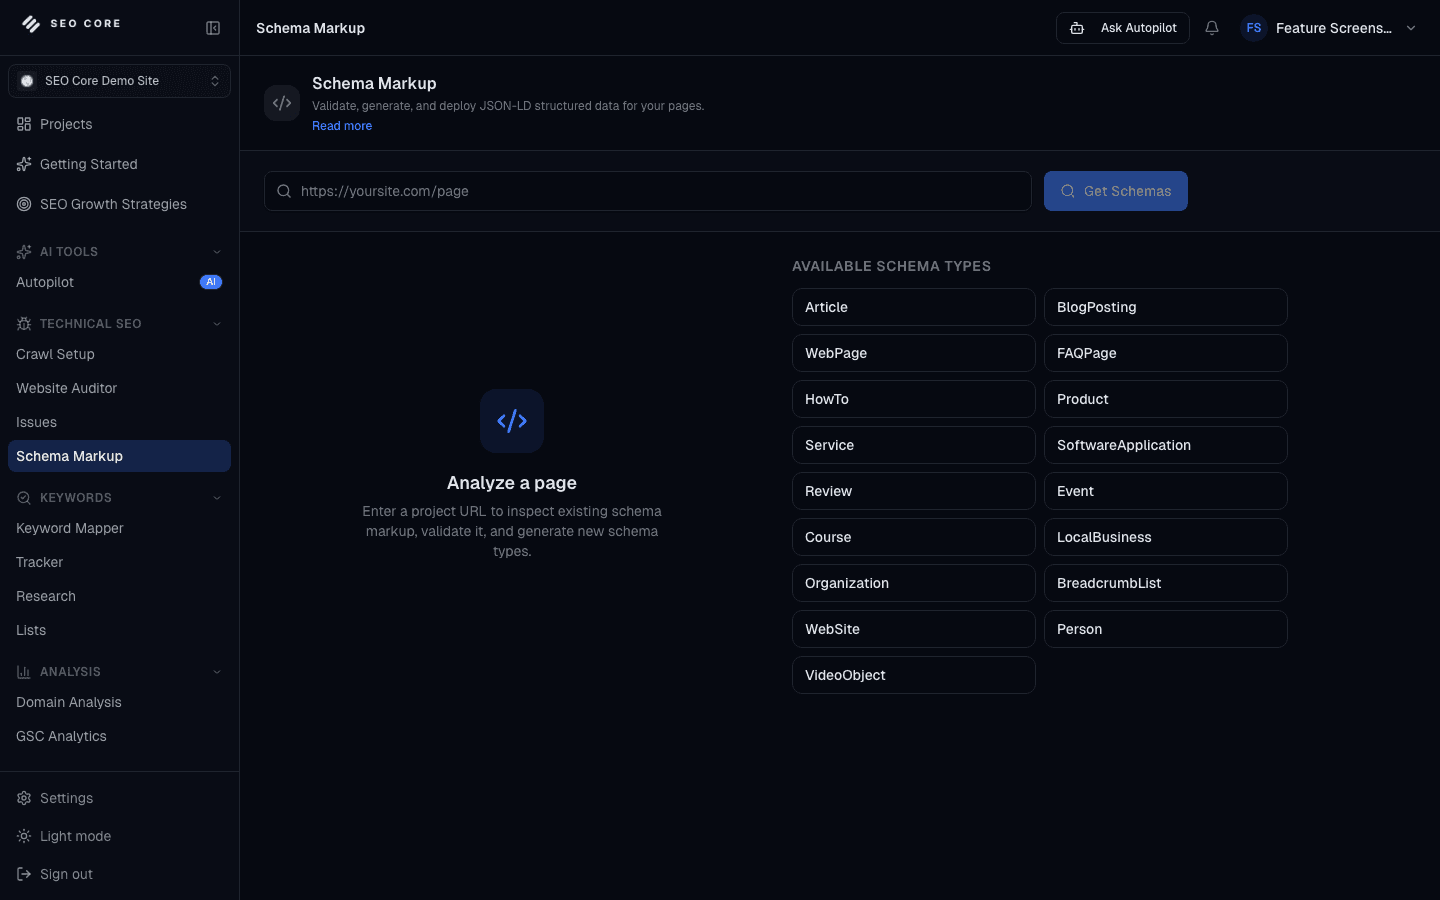Screen dimensions: 1440x900
Task: Open Domain Analysis
Action: (119, 702)
